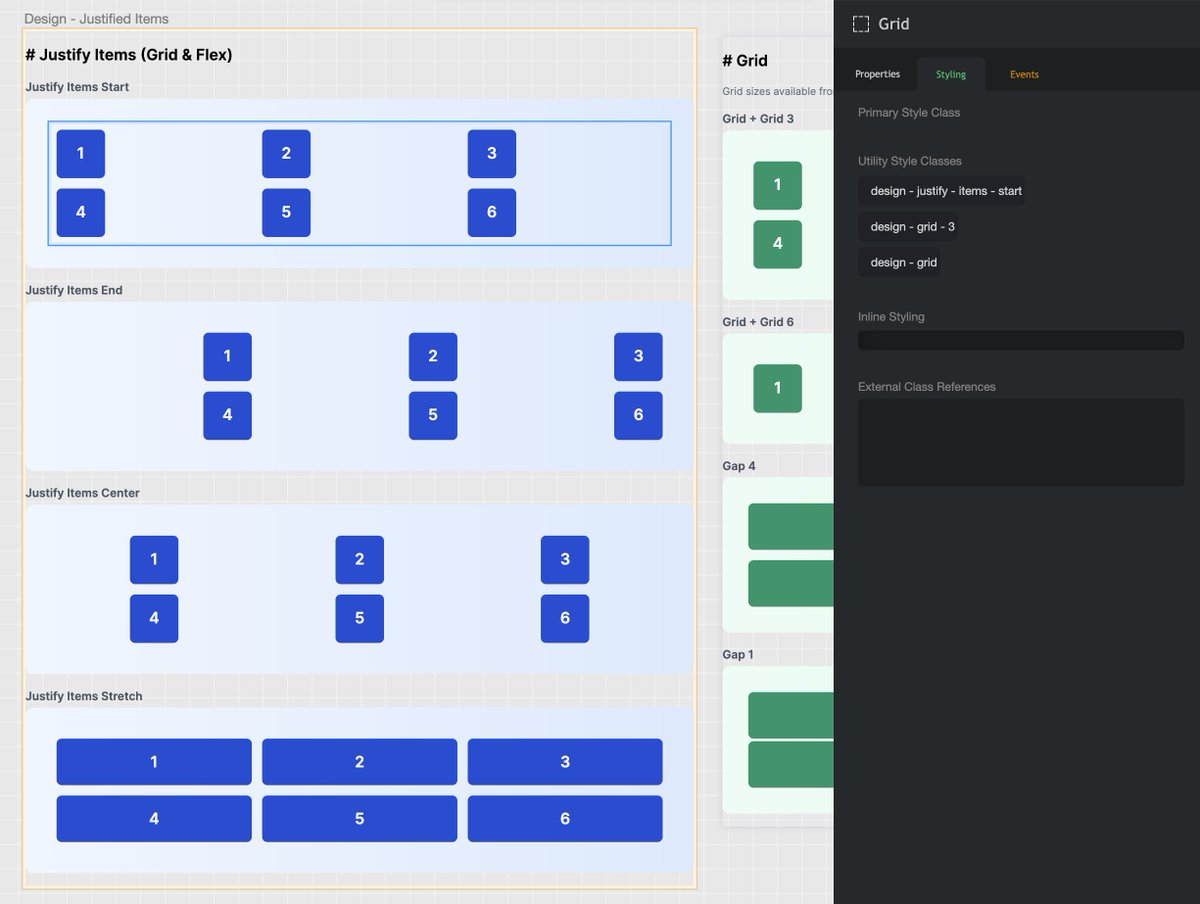Viewport: 1200px width, 904px height.
Task: Click into the External Class References box
Action: point(1021,443)
